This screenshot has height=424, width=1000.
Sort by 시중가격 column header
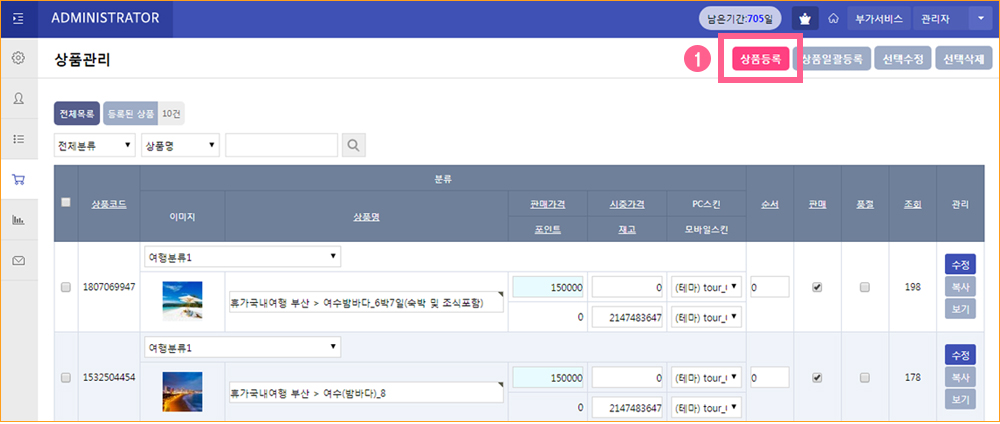coord(627,204)
